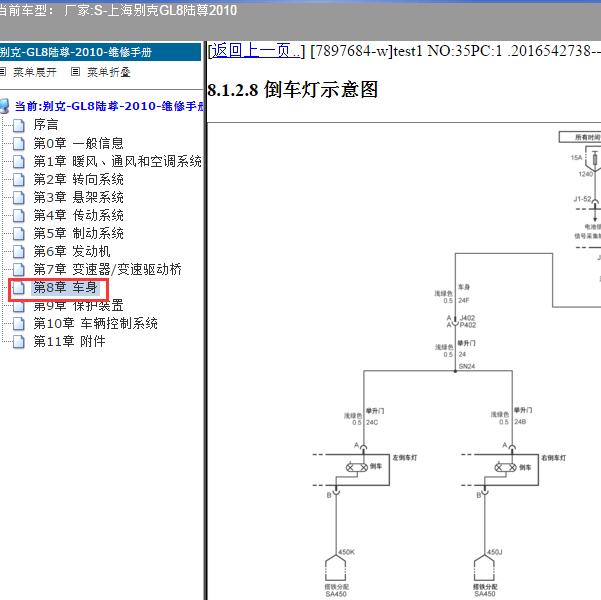Select 第4章 传动系统

(79, 215)
